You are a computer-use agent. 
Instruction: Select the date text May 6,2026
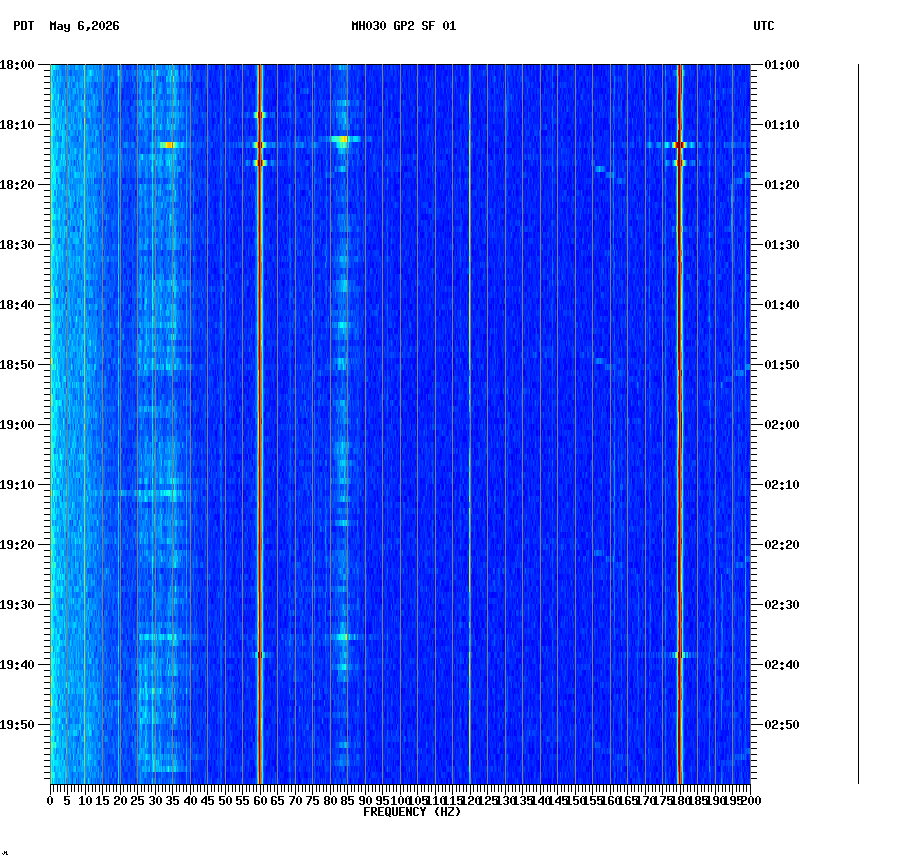coord(85,26)
